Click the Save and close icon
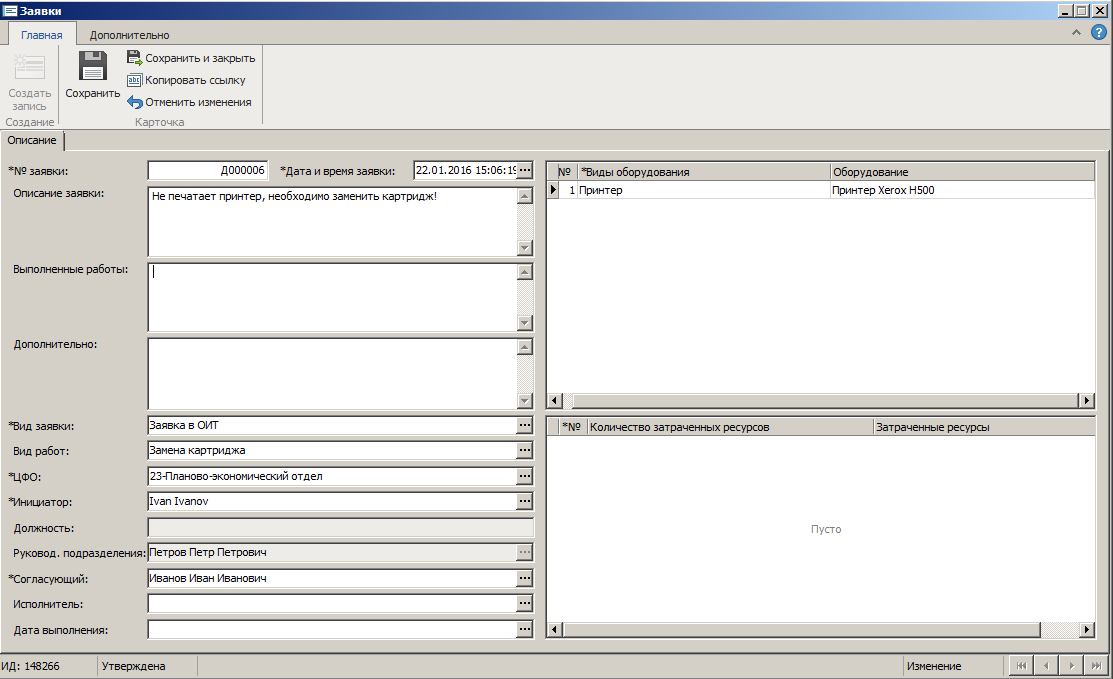This screenshot has height=679, width=1113. (134, 58)
